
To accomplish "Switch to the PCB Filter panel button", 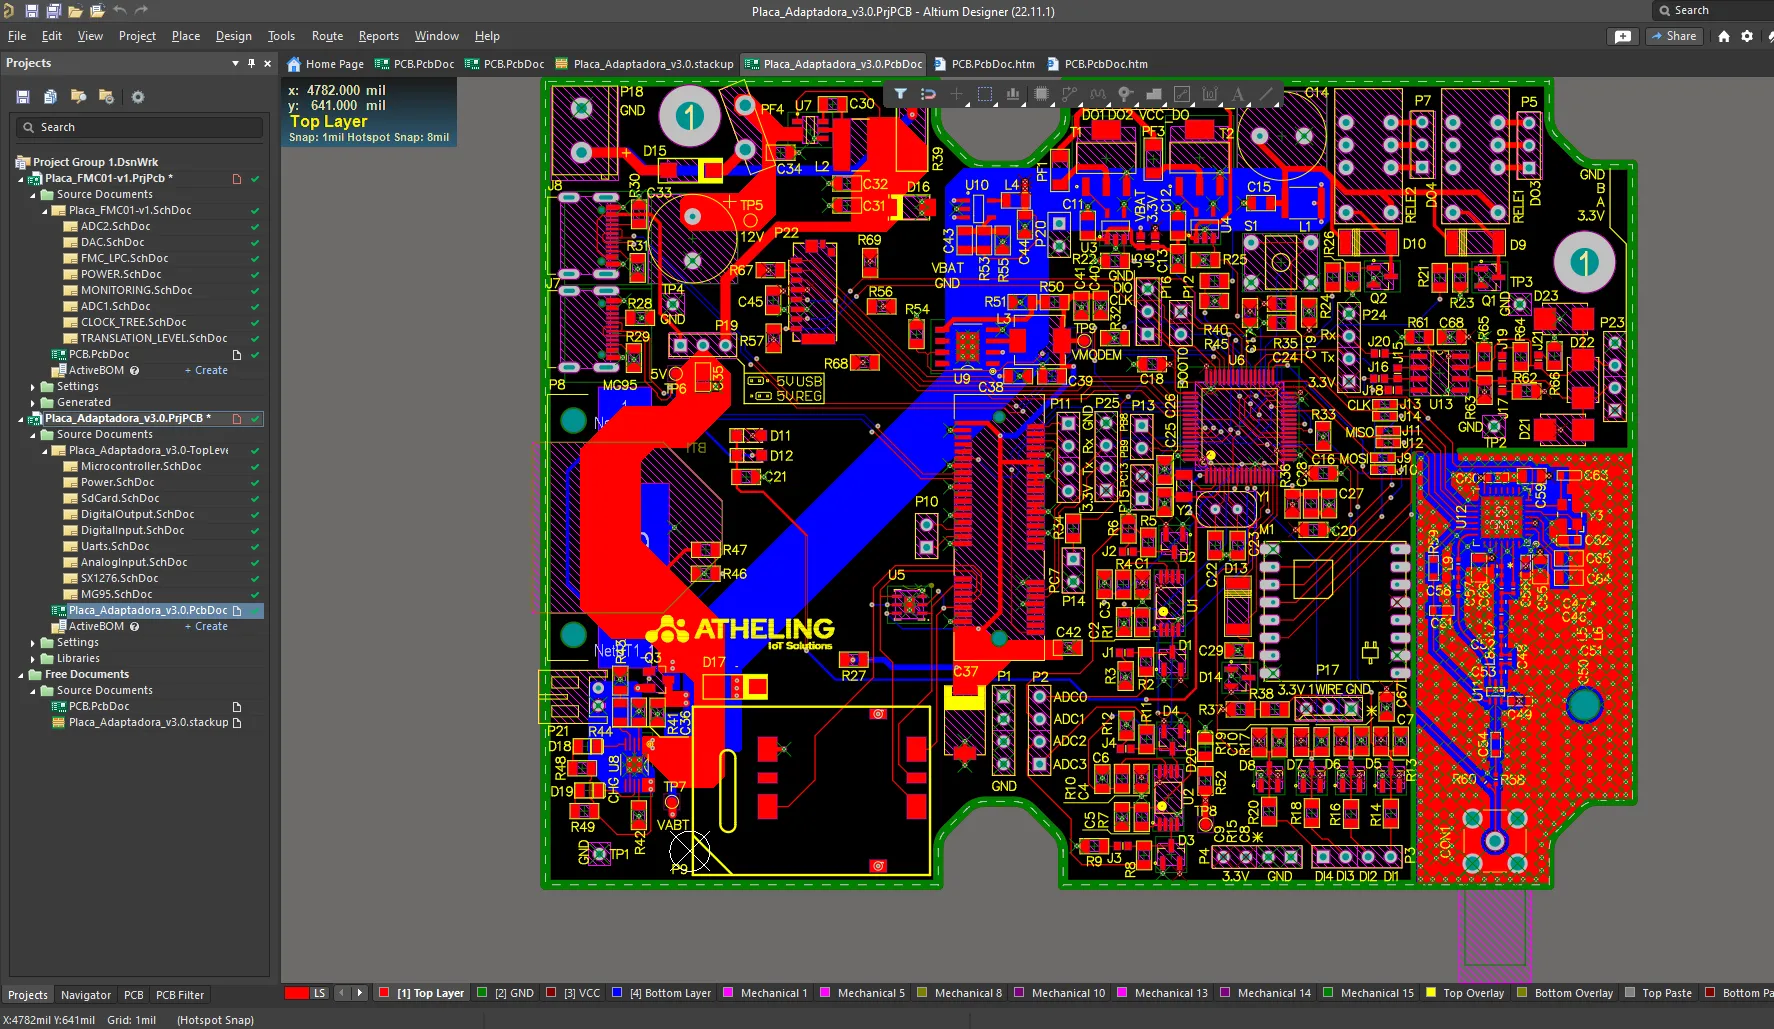I will coord(180,994).
